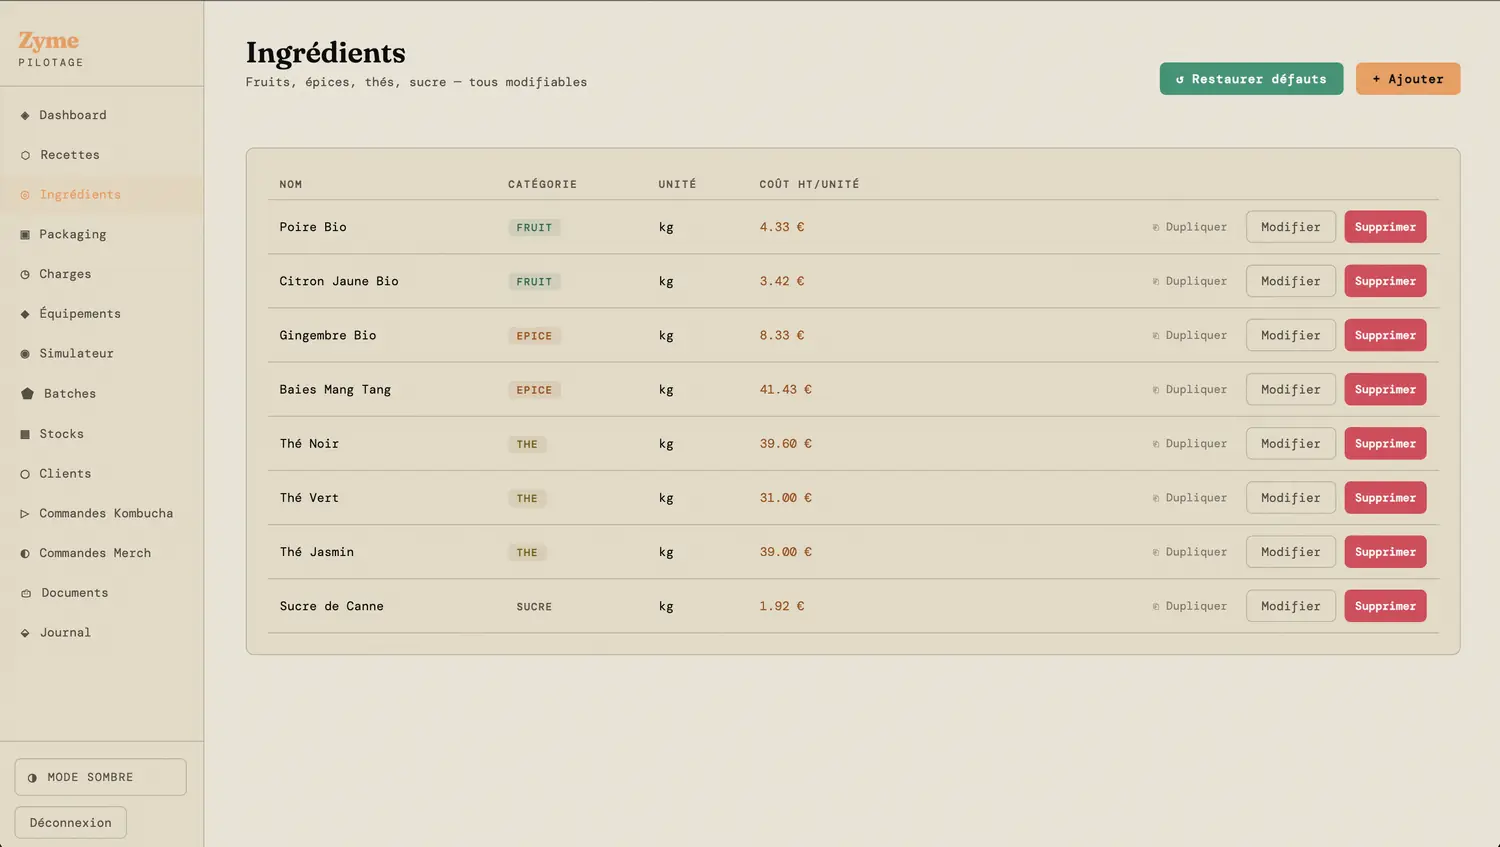
Task: Modify the Citron Jaune Bio row
Action: [1290, 281]
